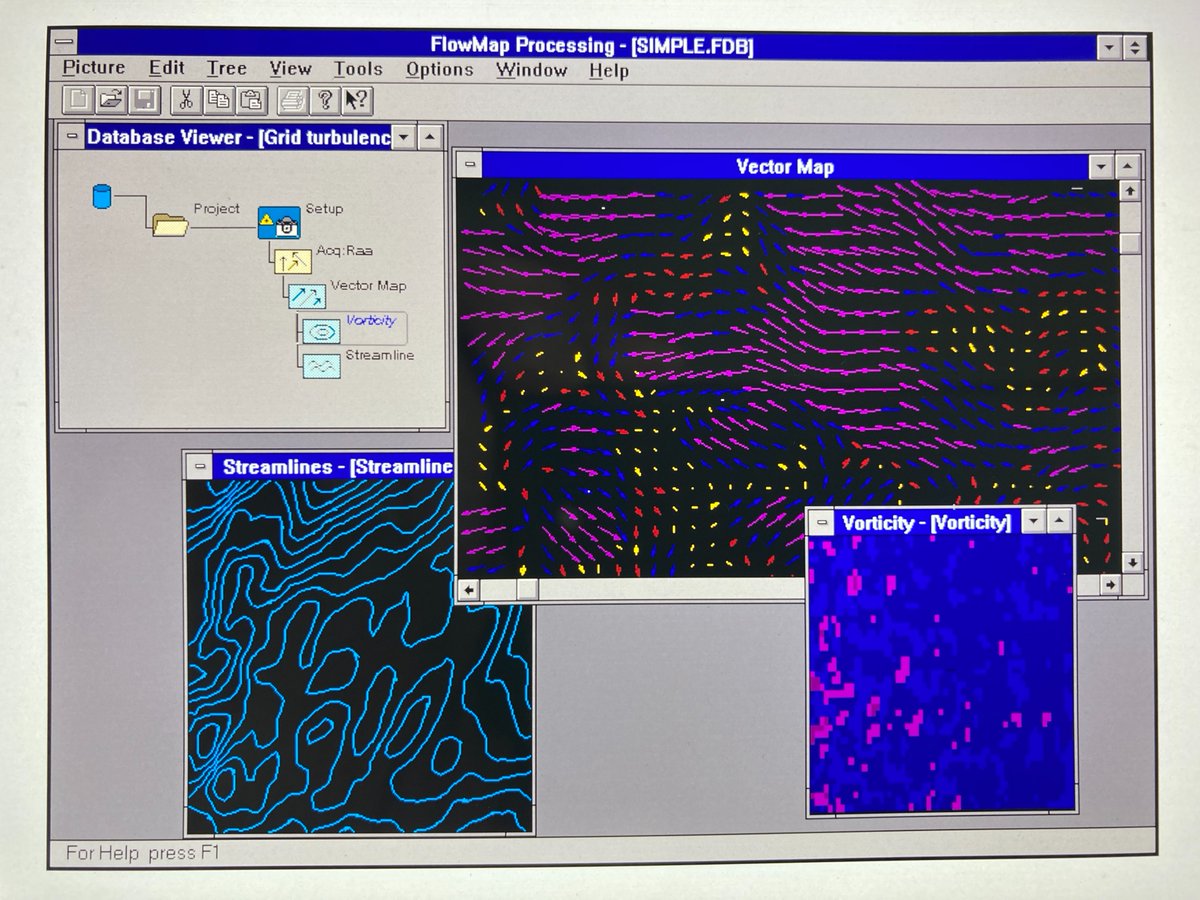Select the Setup camera icon in tree
The width and height of the screenshot is (1200, 900).
[x=278, y=222]
